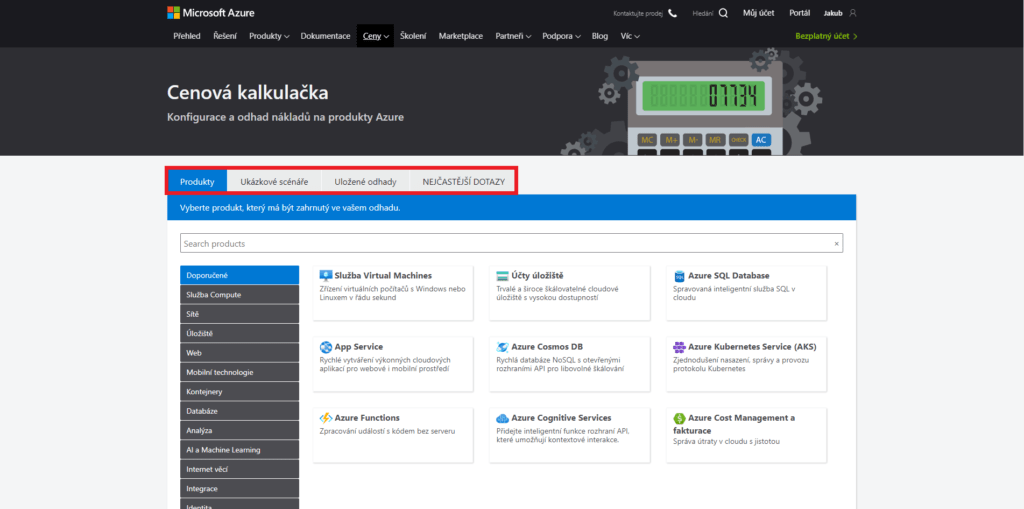Screen dimensions: 1024x509
Task: Select the Databáze category in sidebar
Action: 240,411
